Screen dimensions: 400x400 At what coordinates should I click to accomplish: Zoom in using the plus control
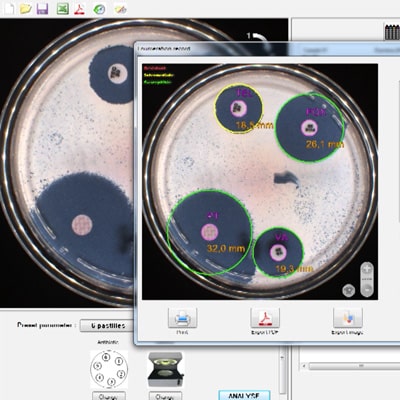coord(367,269)
